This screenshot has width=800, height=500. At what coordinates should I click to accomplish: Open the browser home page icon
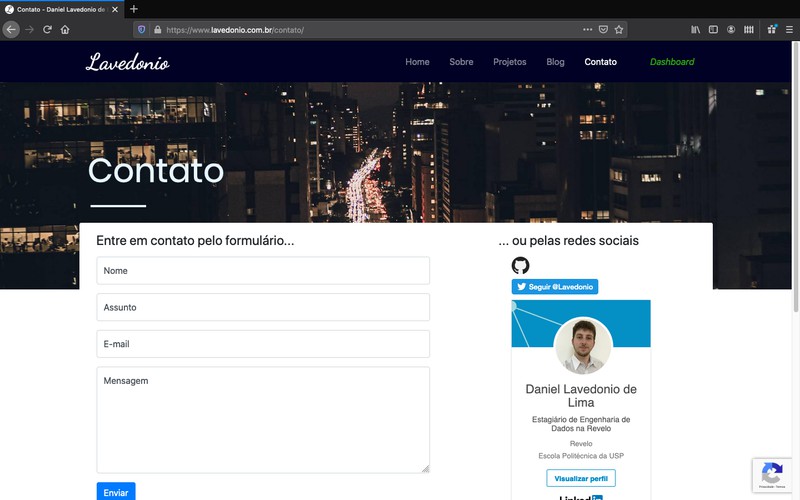(65, 30)
